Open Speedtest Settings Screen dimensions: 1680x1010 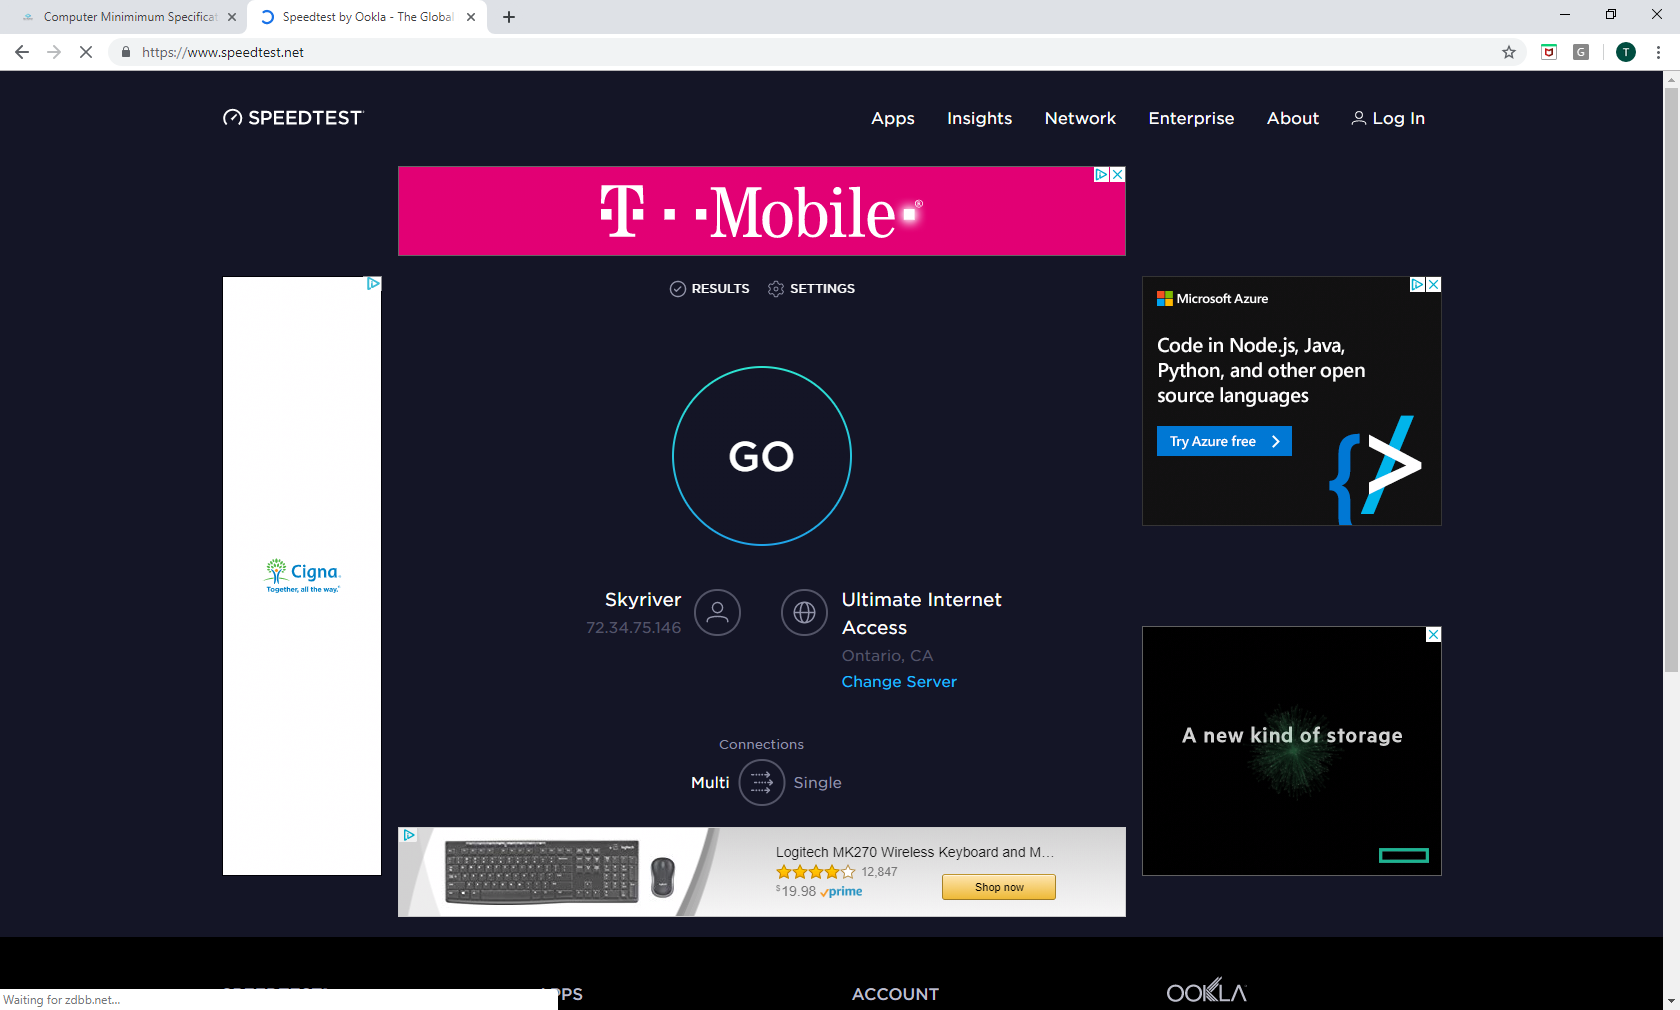(811, 289)
